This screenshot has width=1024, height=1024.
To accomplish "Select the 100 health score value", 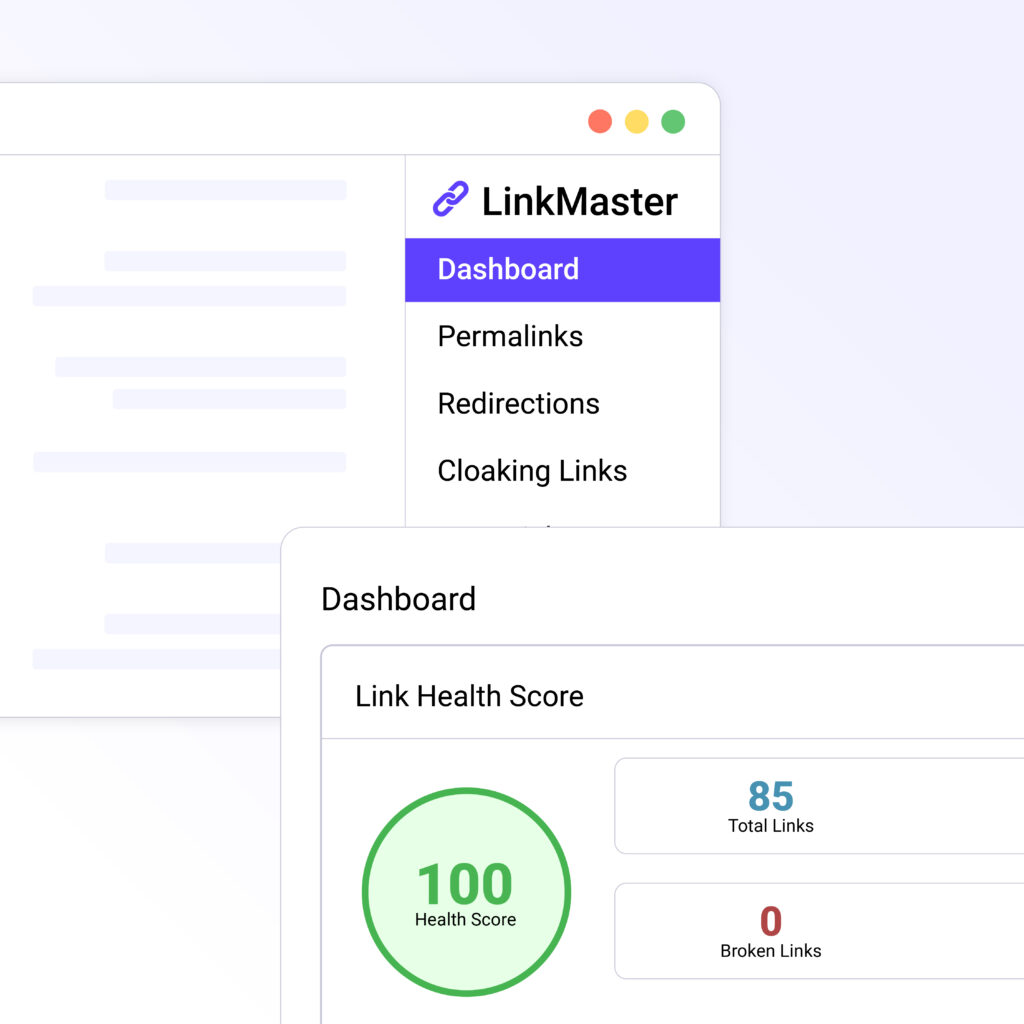I will point(465,884).
